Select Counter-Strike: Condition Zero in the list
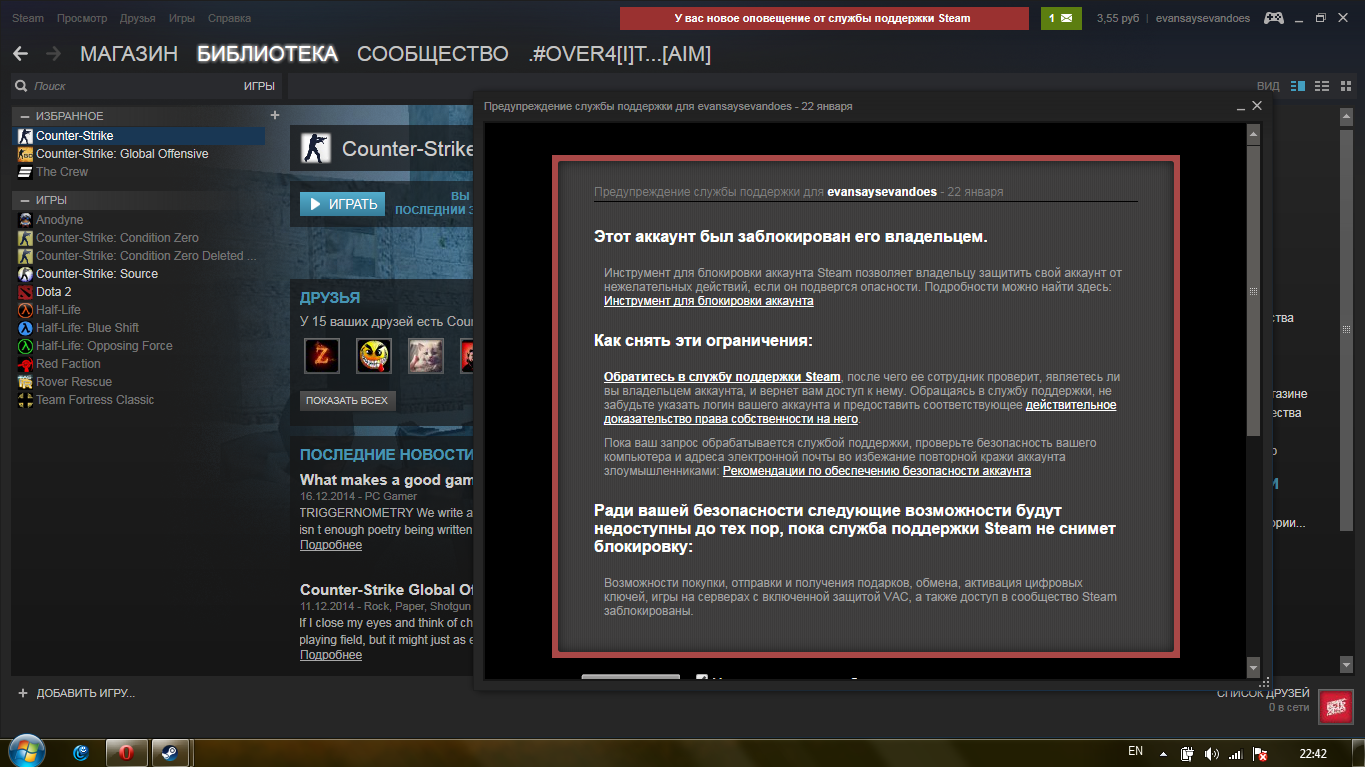The width and height of the screenshot is (1365, 767). click(x=117, y=238)
